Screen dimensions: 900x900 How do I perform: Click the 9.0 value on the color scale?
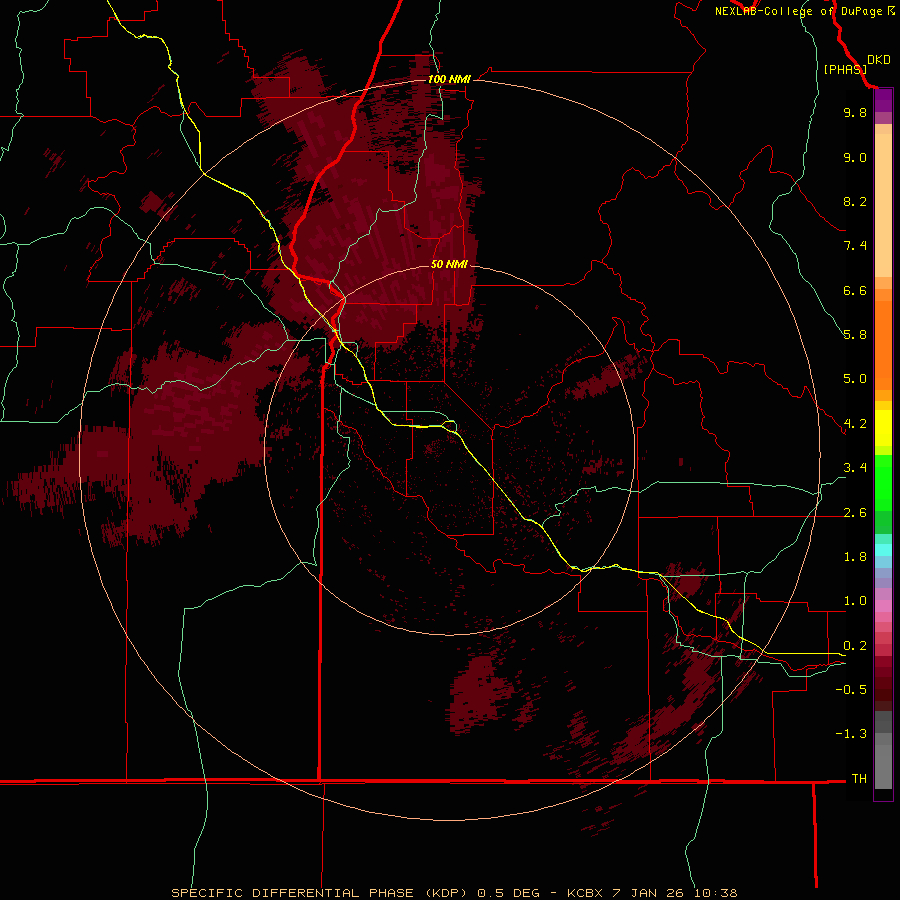[855, 157]
